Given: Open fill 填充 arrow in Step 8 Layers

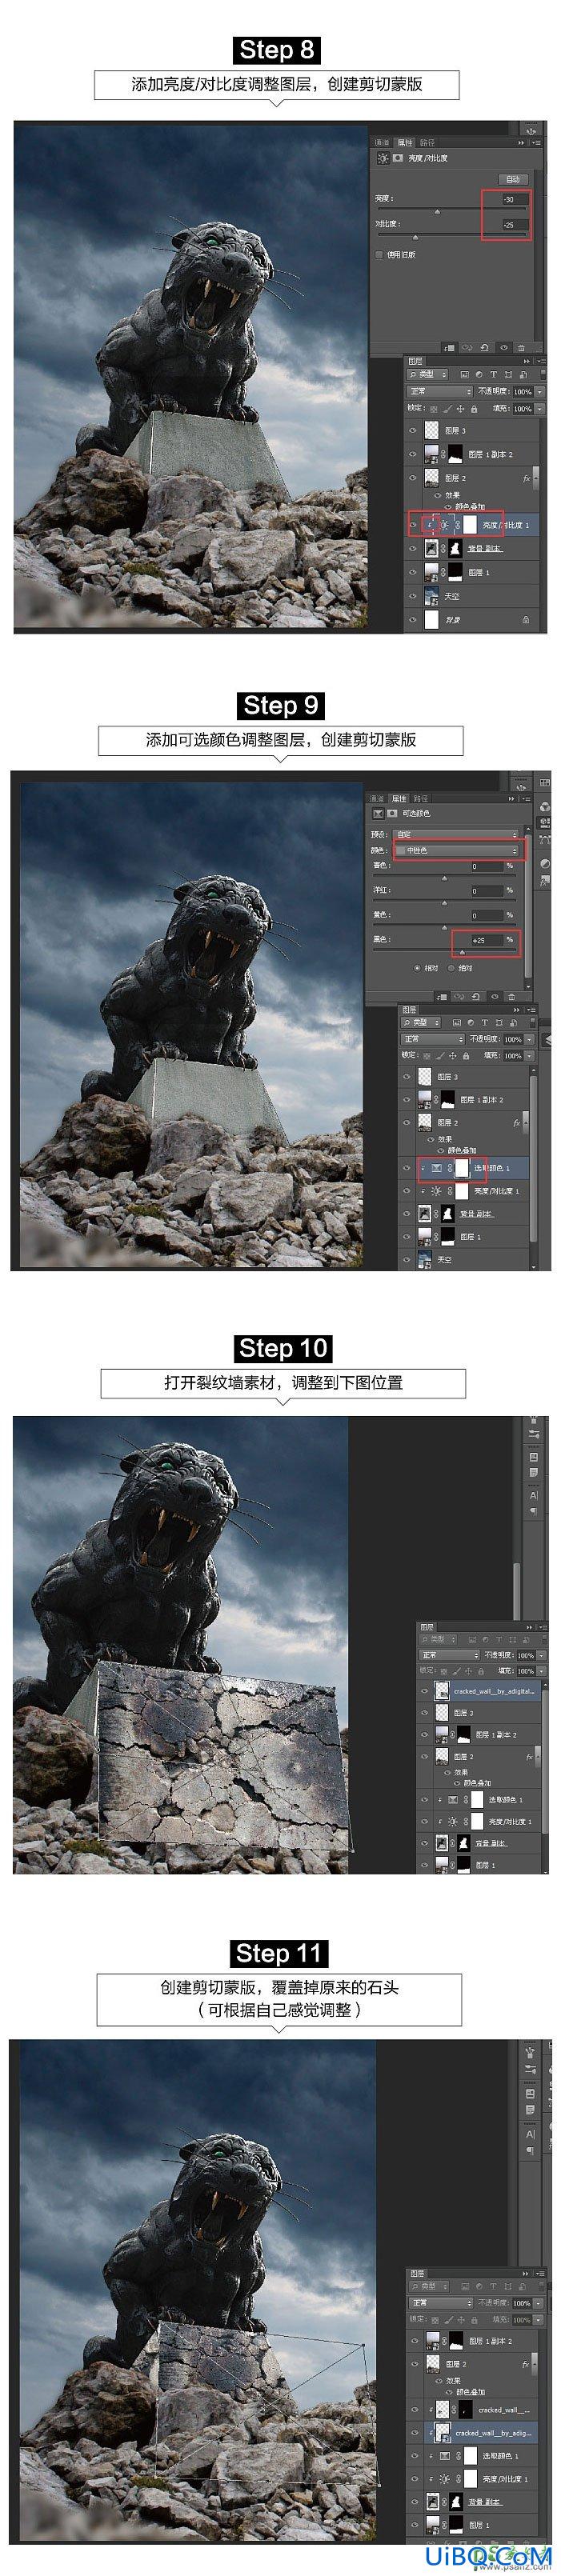Looking at the screenshot, I should 539,409.
